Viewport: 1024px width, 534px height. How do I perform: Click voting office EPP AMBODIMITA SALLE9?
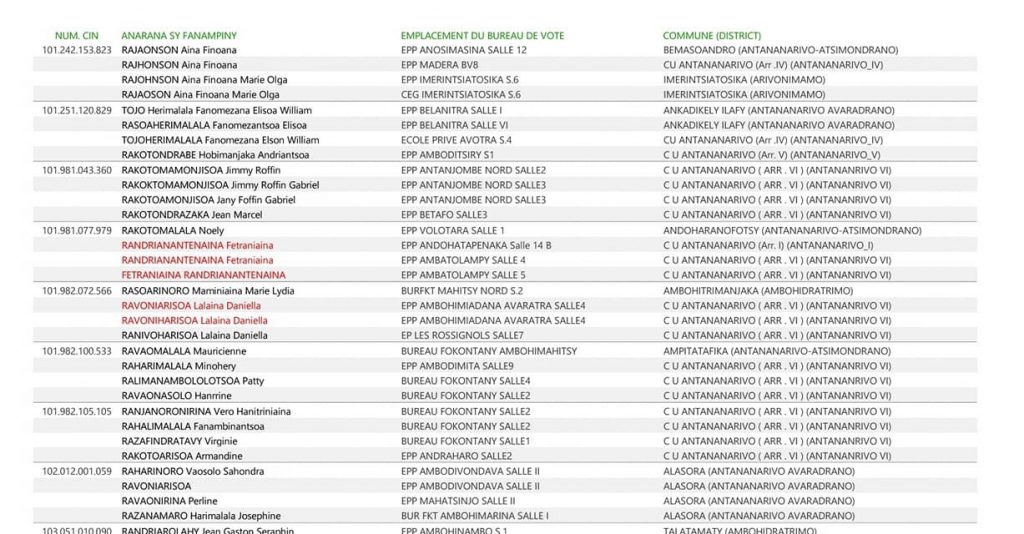click(458, 366)
